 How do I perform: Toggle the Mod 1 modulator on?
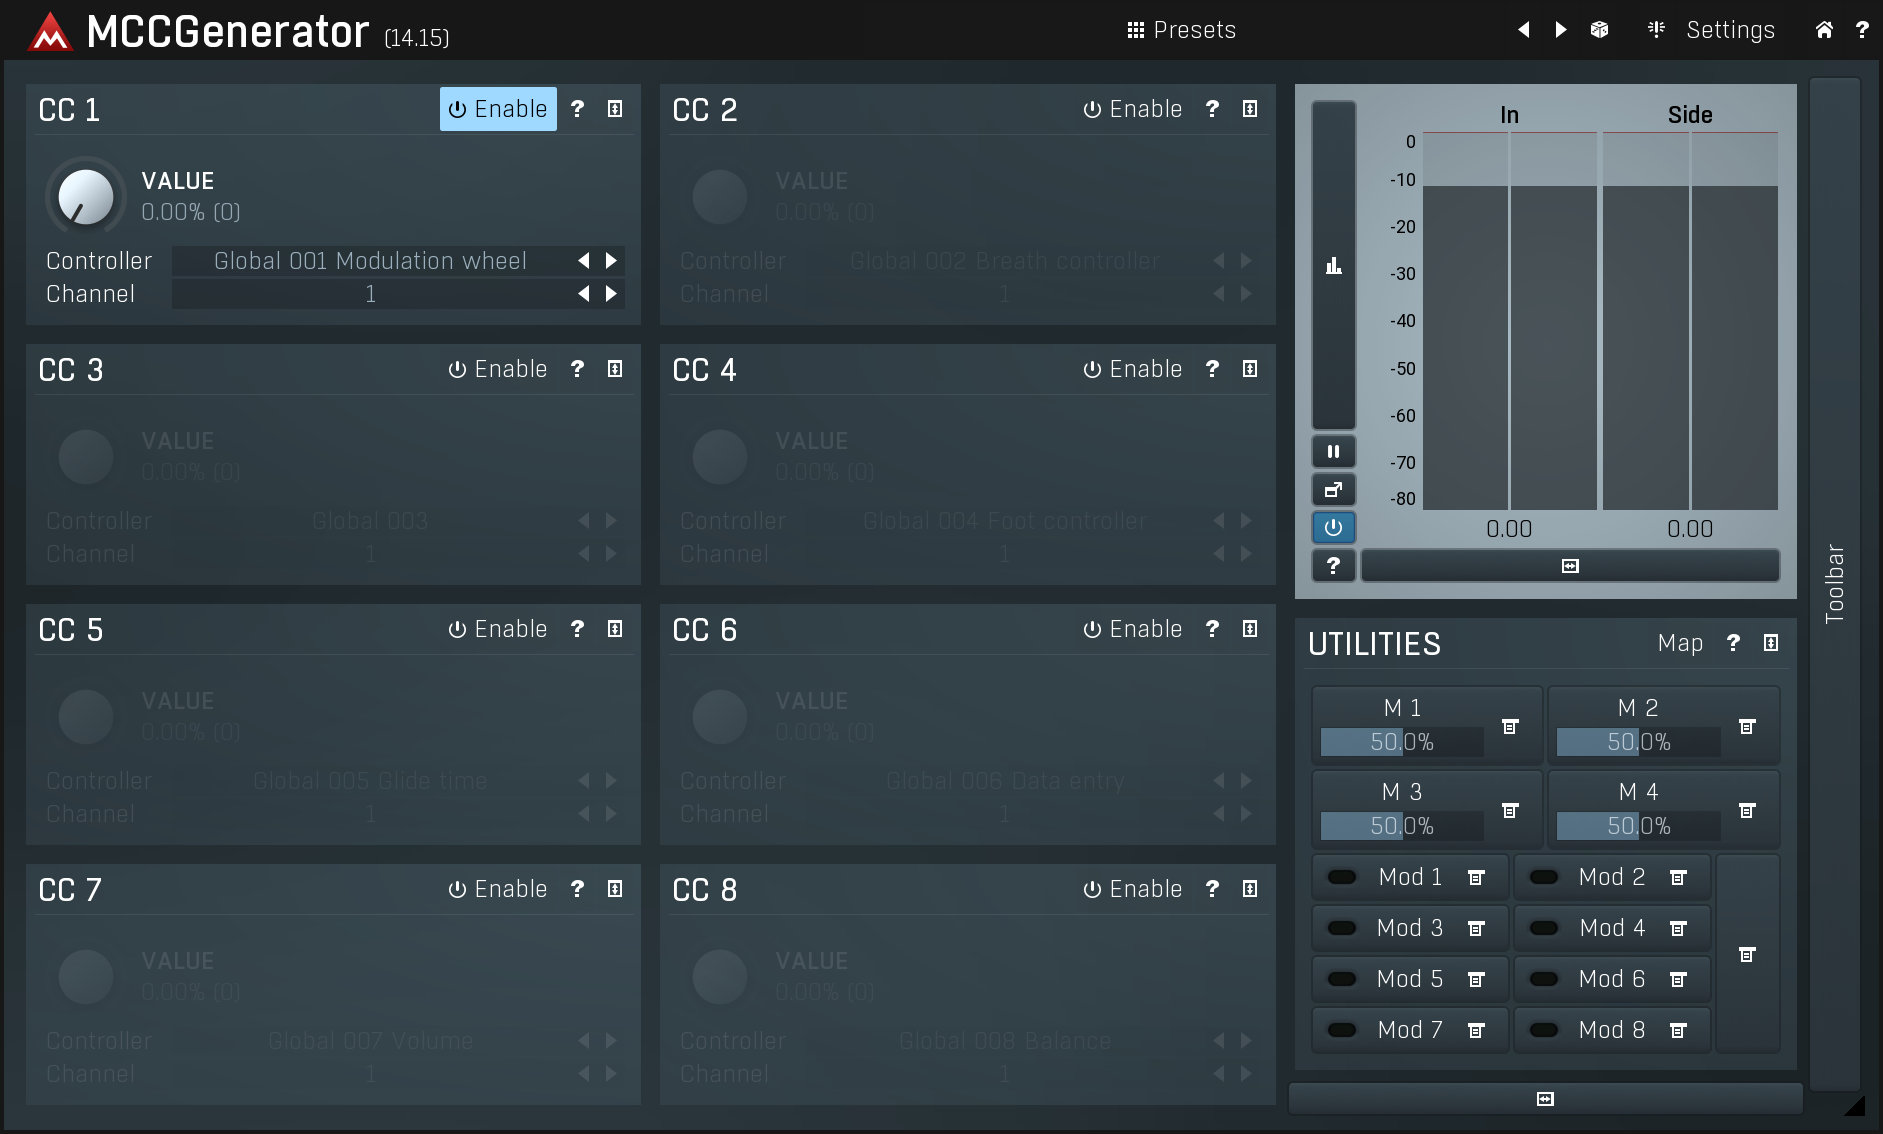click(1341, 878)
